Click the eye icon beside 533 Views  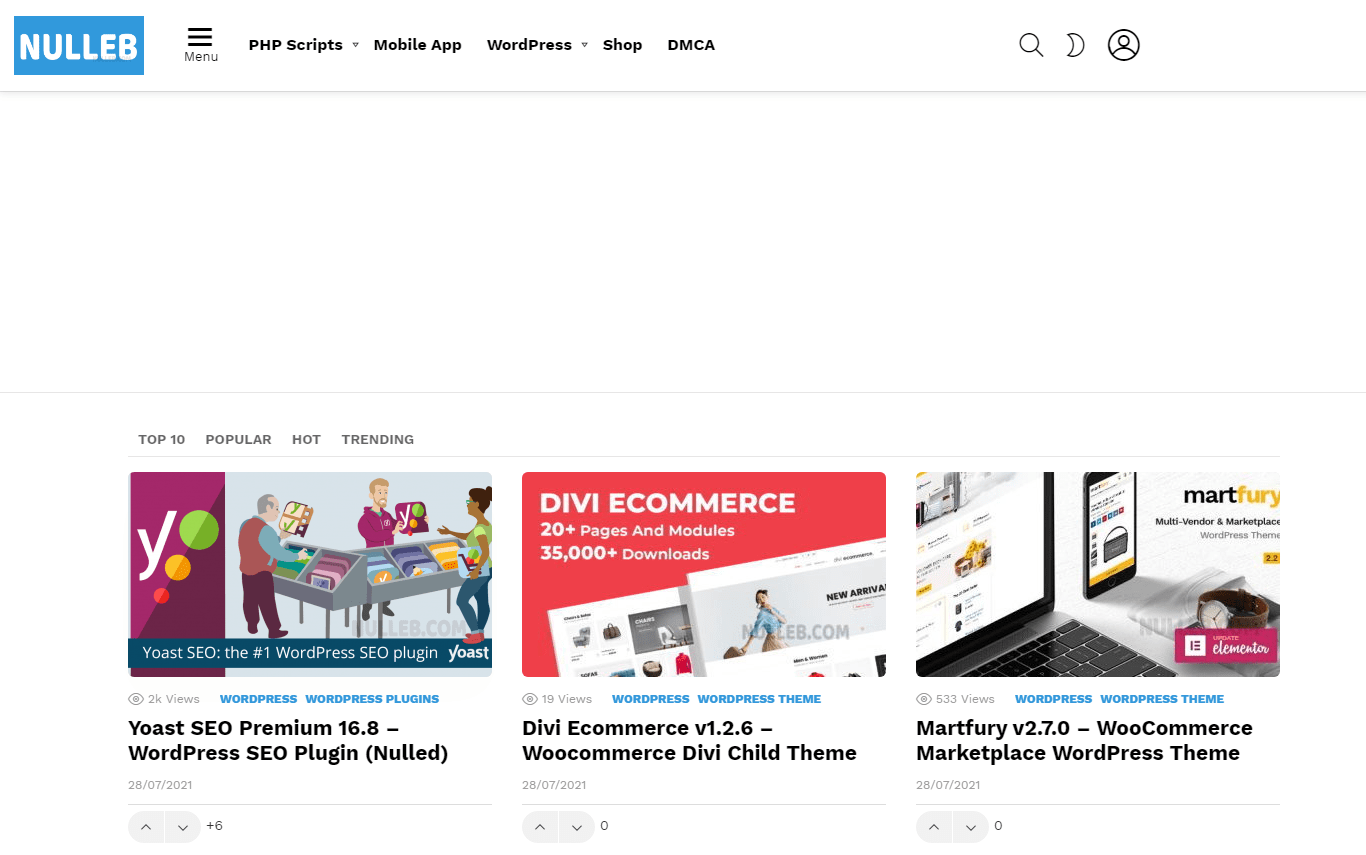click(x=924, y=699)
